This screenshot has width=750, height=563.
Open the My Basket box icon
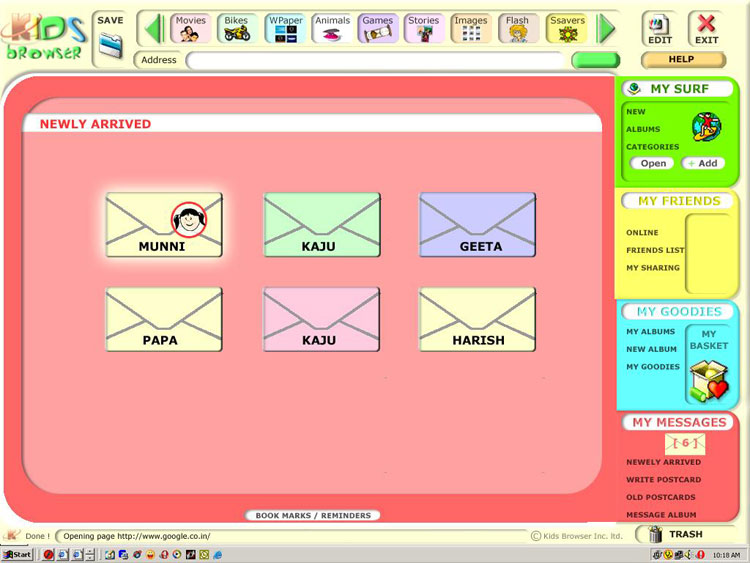tap(709, 382)
